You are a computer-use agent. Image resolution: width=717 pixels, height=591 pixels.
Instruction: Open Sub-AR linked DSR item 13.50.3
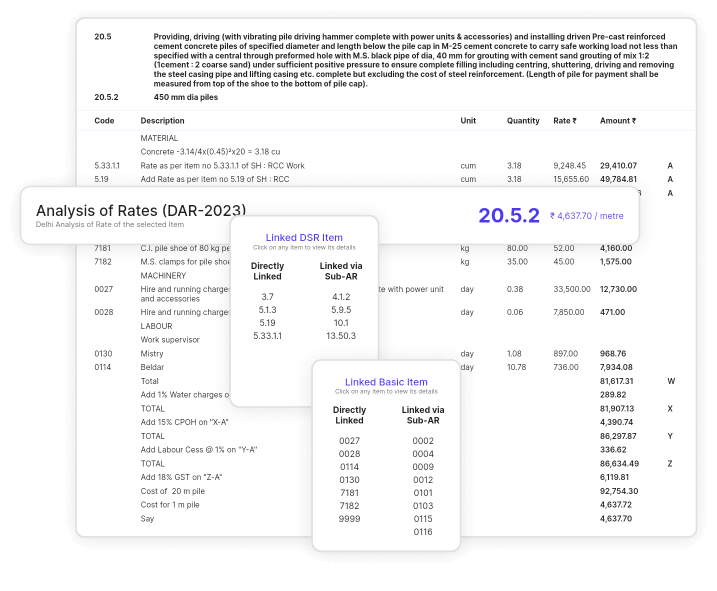pos(341,336)
